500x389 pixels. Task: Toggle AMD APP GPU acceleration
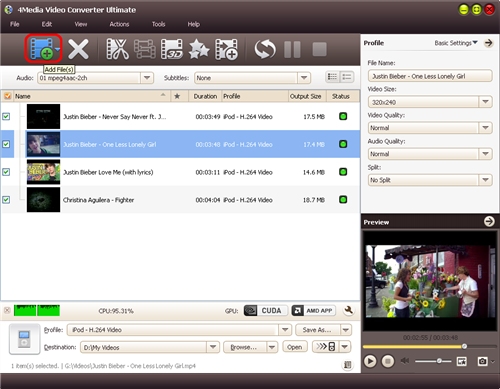313,310
